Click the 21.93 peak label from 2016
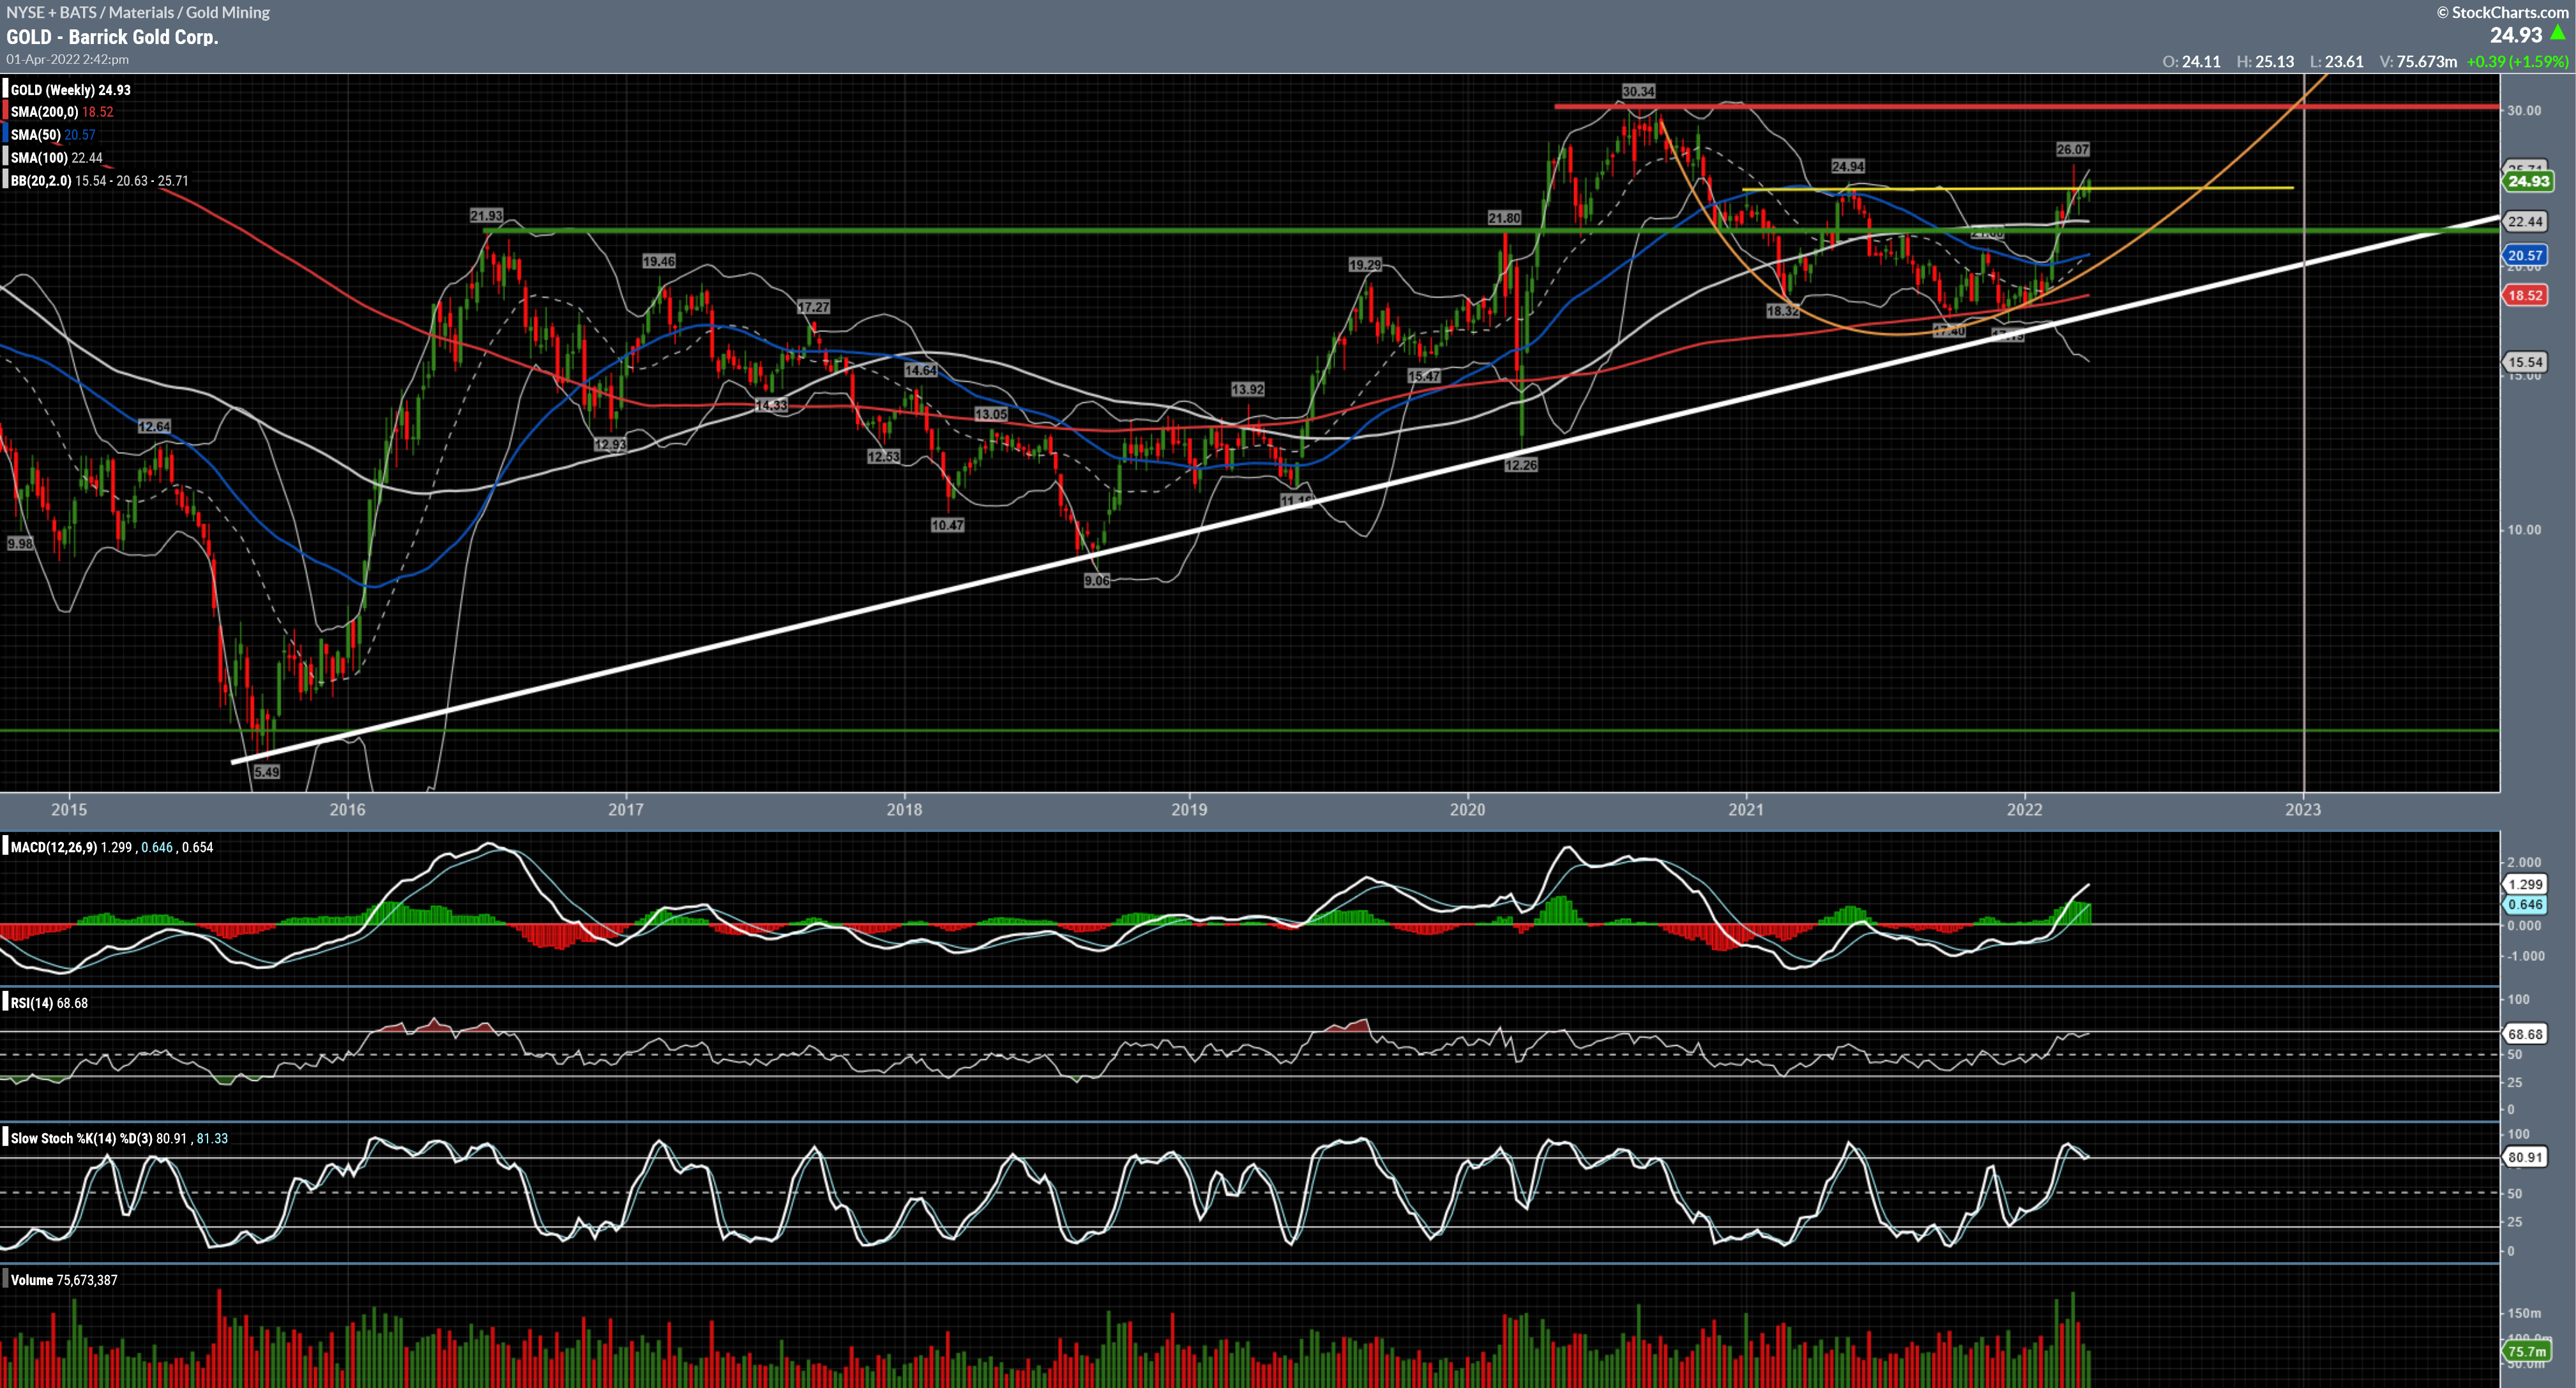The image size is (2576, 1388). coord(486,216)
